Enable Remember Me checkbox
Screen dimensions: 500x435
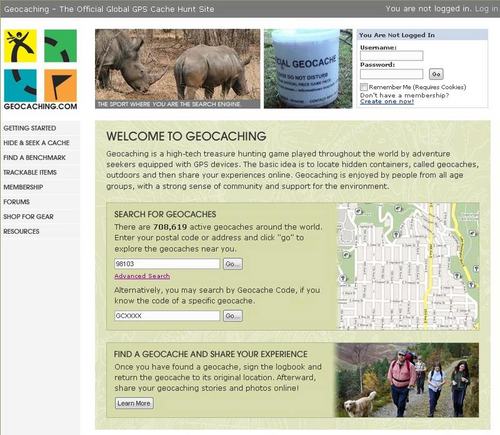click(364, 87)
